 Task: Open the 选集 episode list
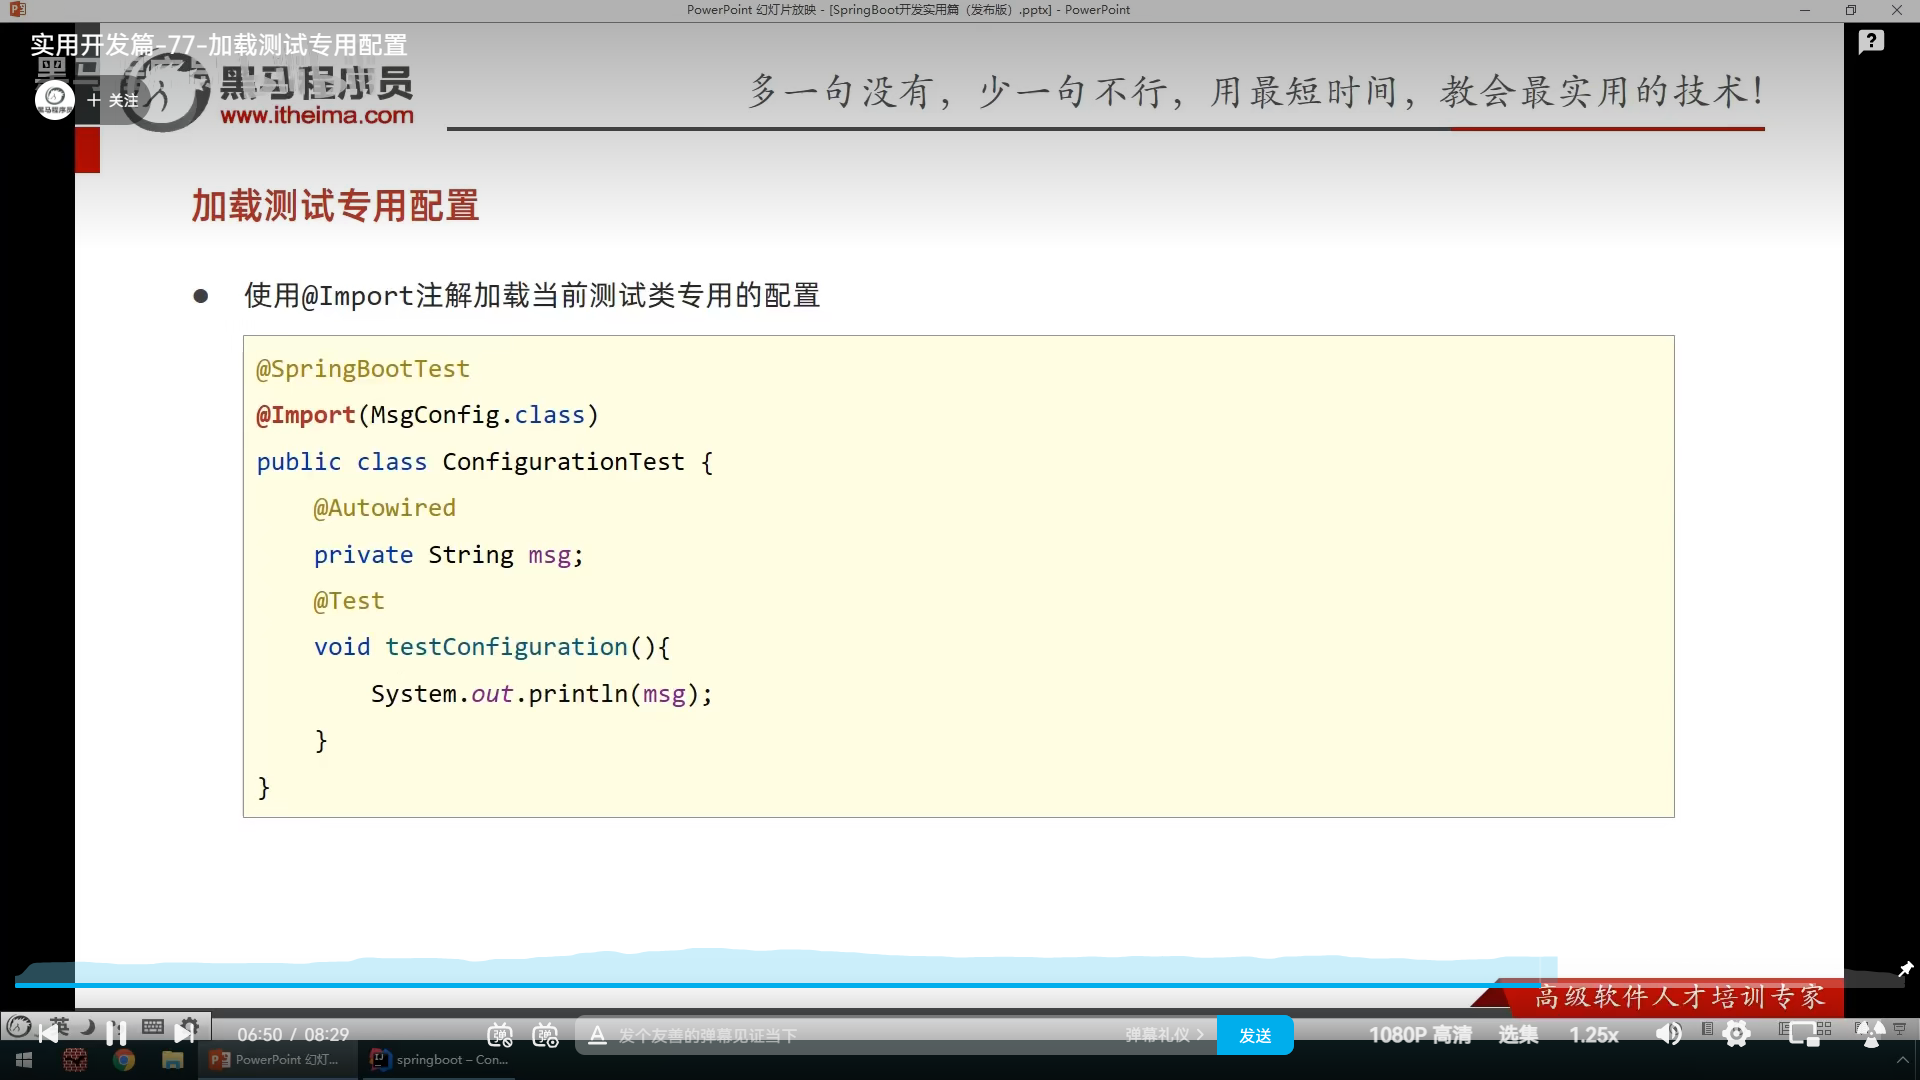click(1517, 1035)
